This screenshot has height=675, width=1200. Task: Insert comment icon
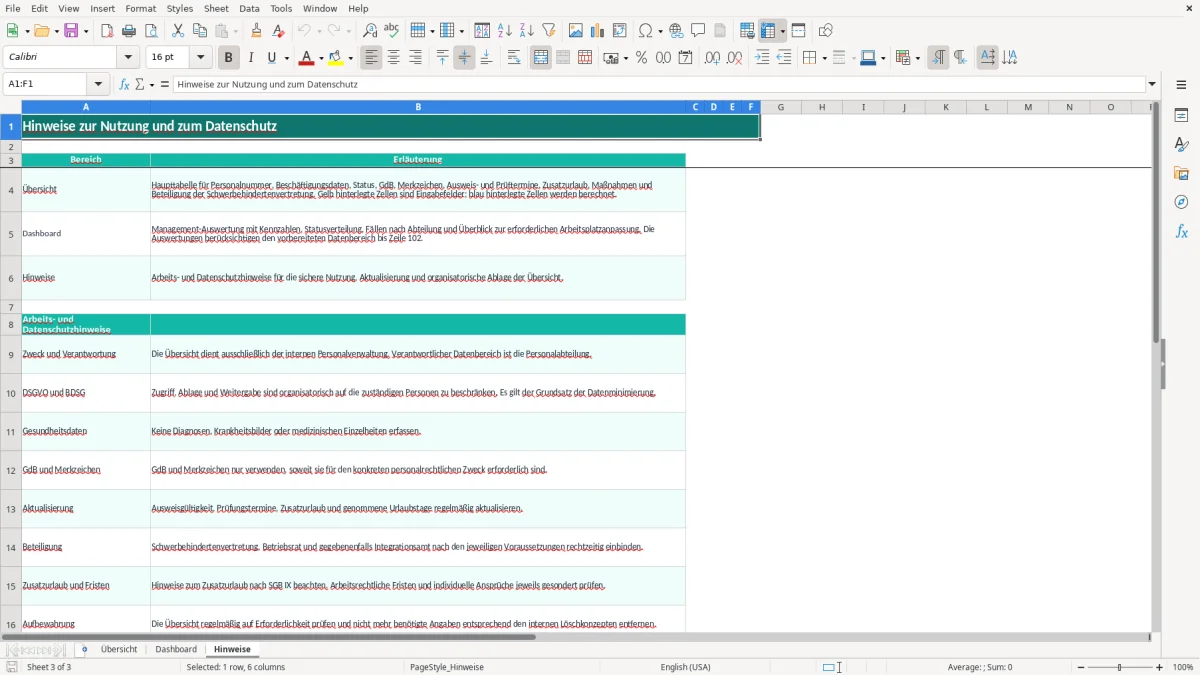coord(699,31)
